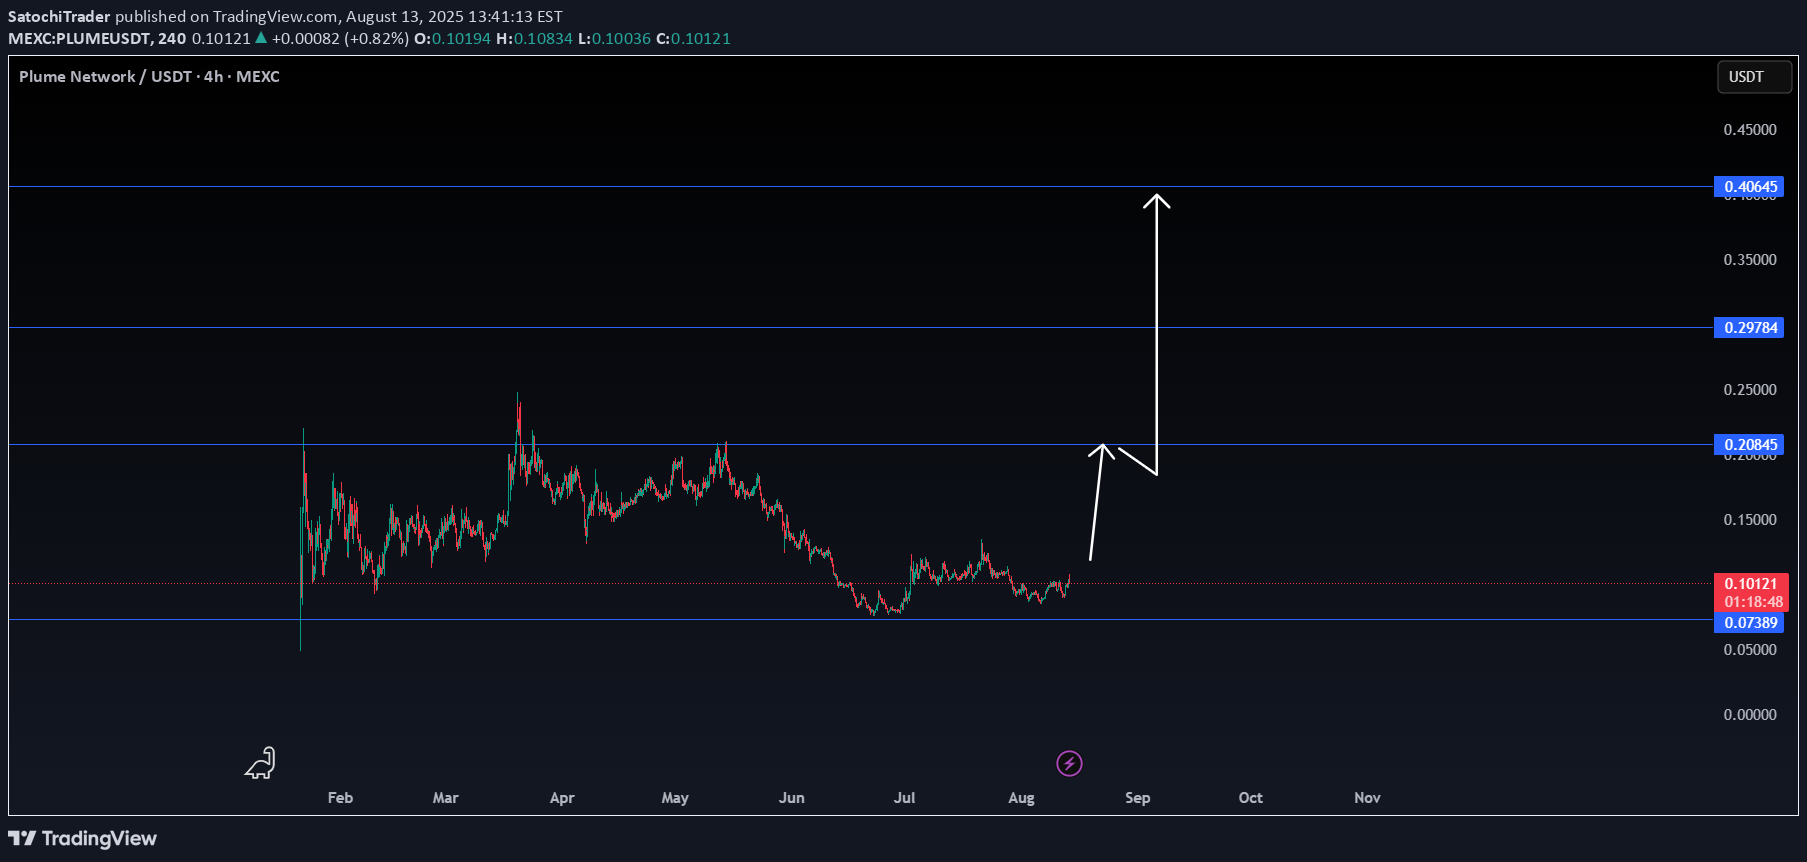This screenshot has height=862, width=1807.
Task: Click the dinosaur icon near the time axis
Action: click(260, 763)
